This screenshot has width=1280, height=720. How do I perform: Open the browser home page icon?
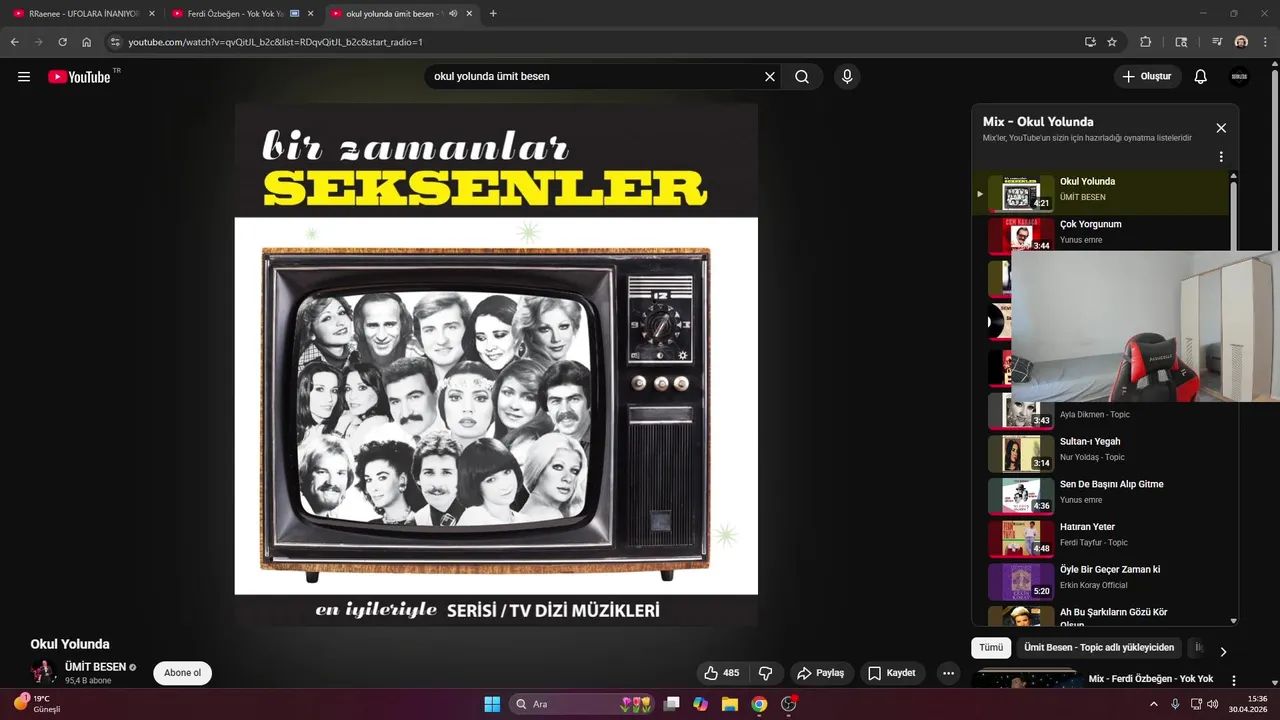tap(87, 42)
